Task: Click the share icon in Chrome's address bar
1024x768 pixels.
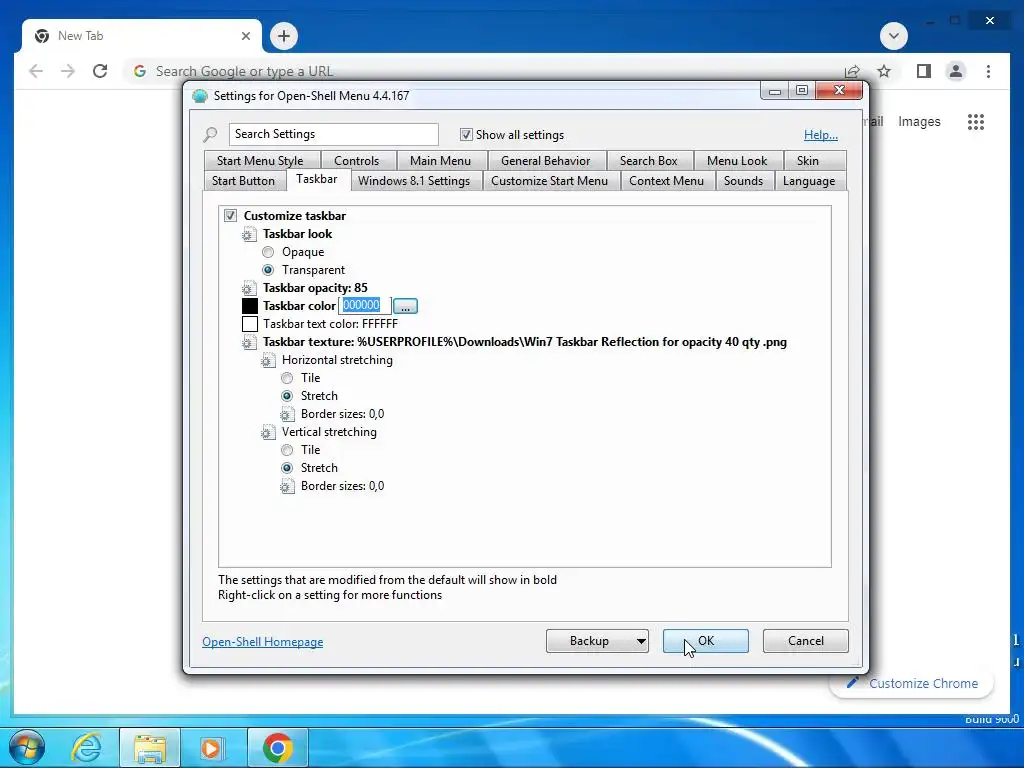Action: click(x=852, y=71)
